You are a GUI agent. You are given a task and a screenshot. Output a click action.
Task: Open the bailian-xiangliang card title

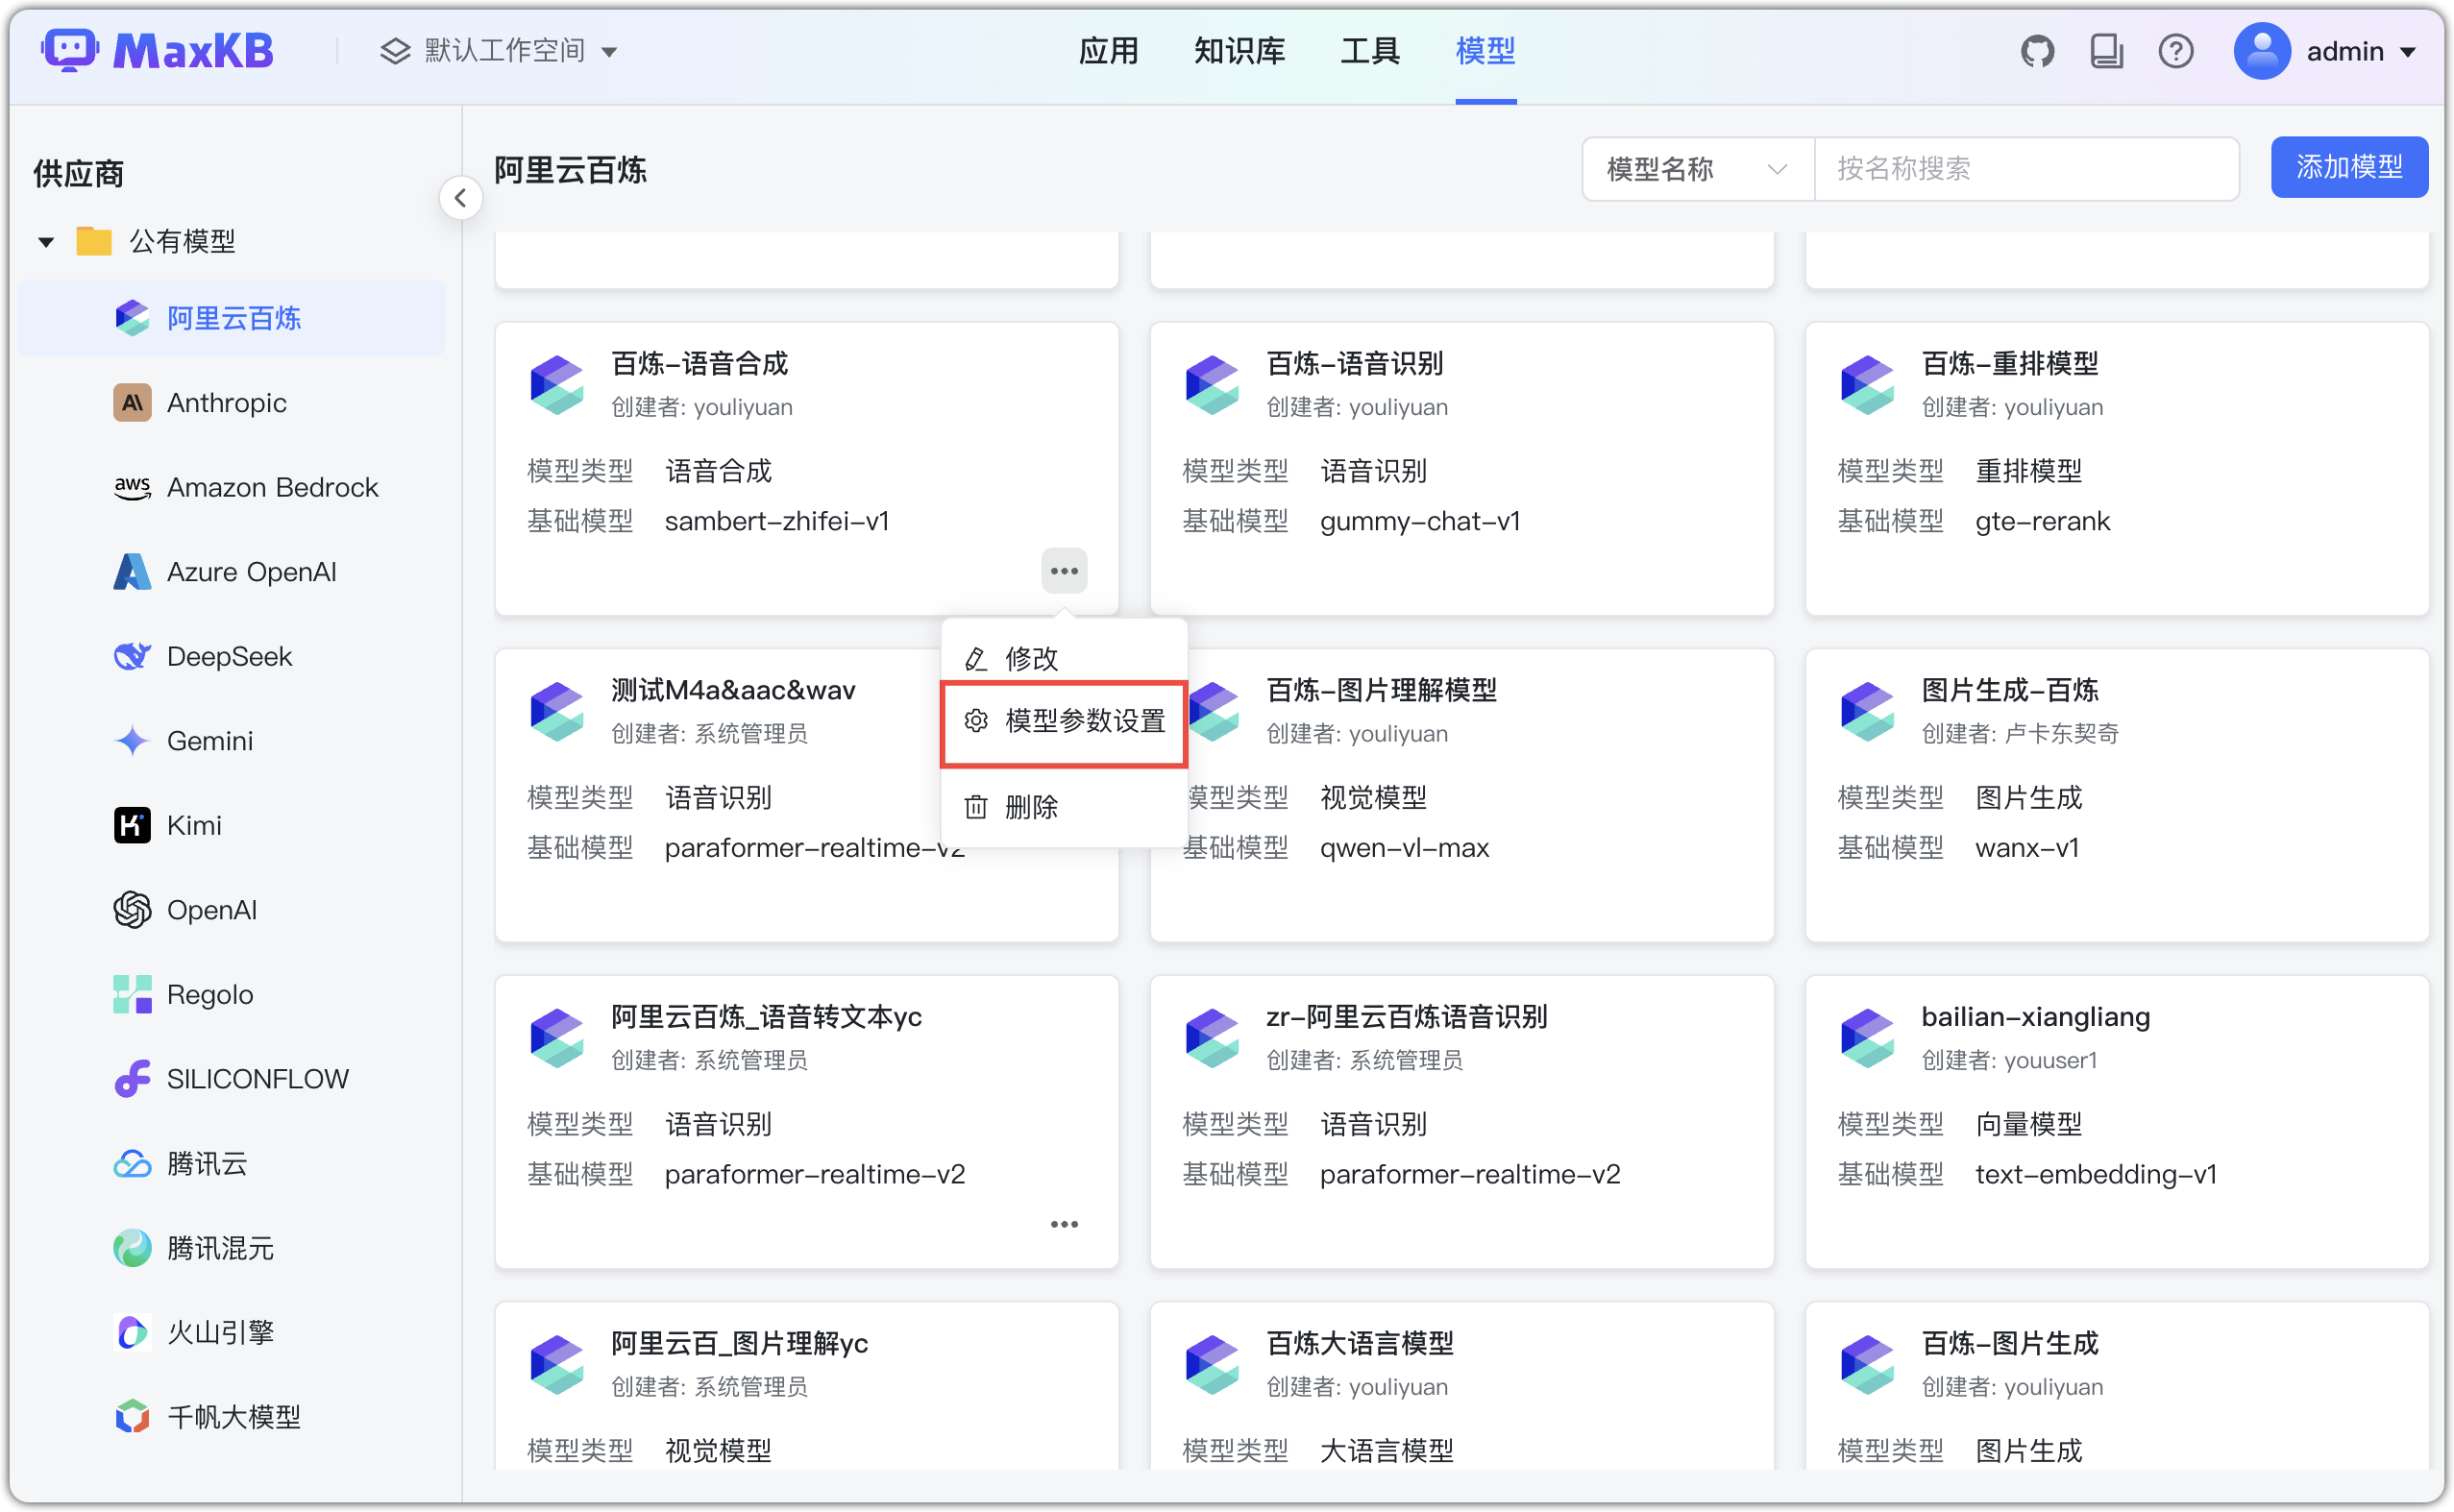tap(2035, 1017)
